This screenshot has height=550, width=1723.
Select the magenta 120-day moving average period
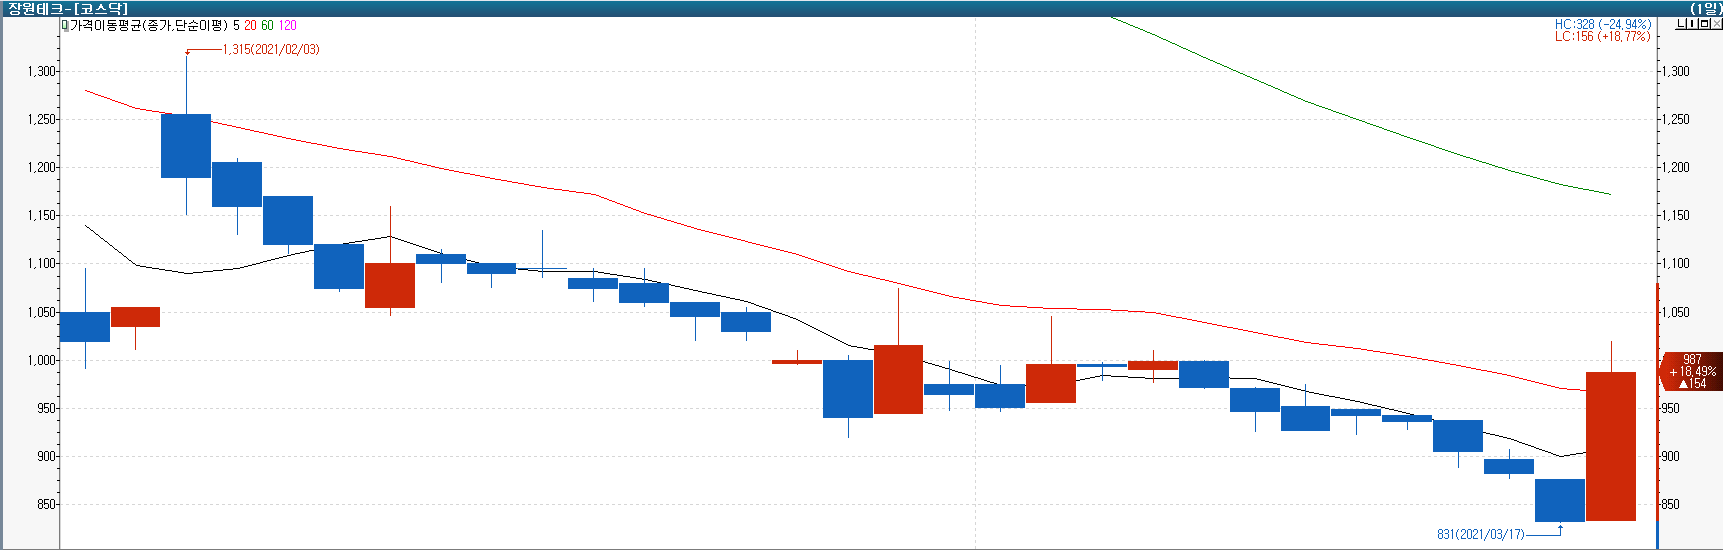click(x=287, y=26)
